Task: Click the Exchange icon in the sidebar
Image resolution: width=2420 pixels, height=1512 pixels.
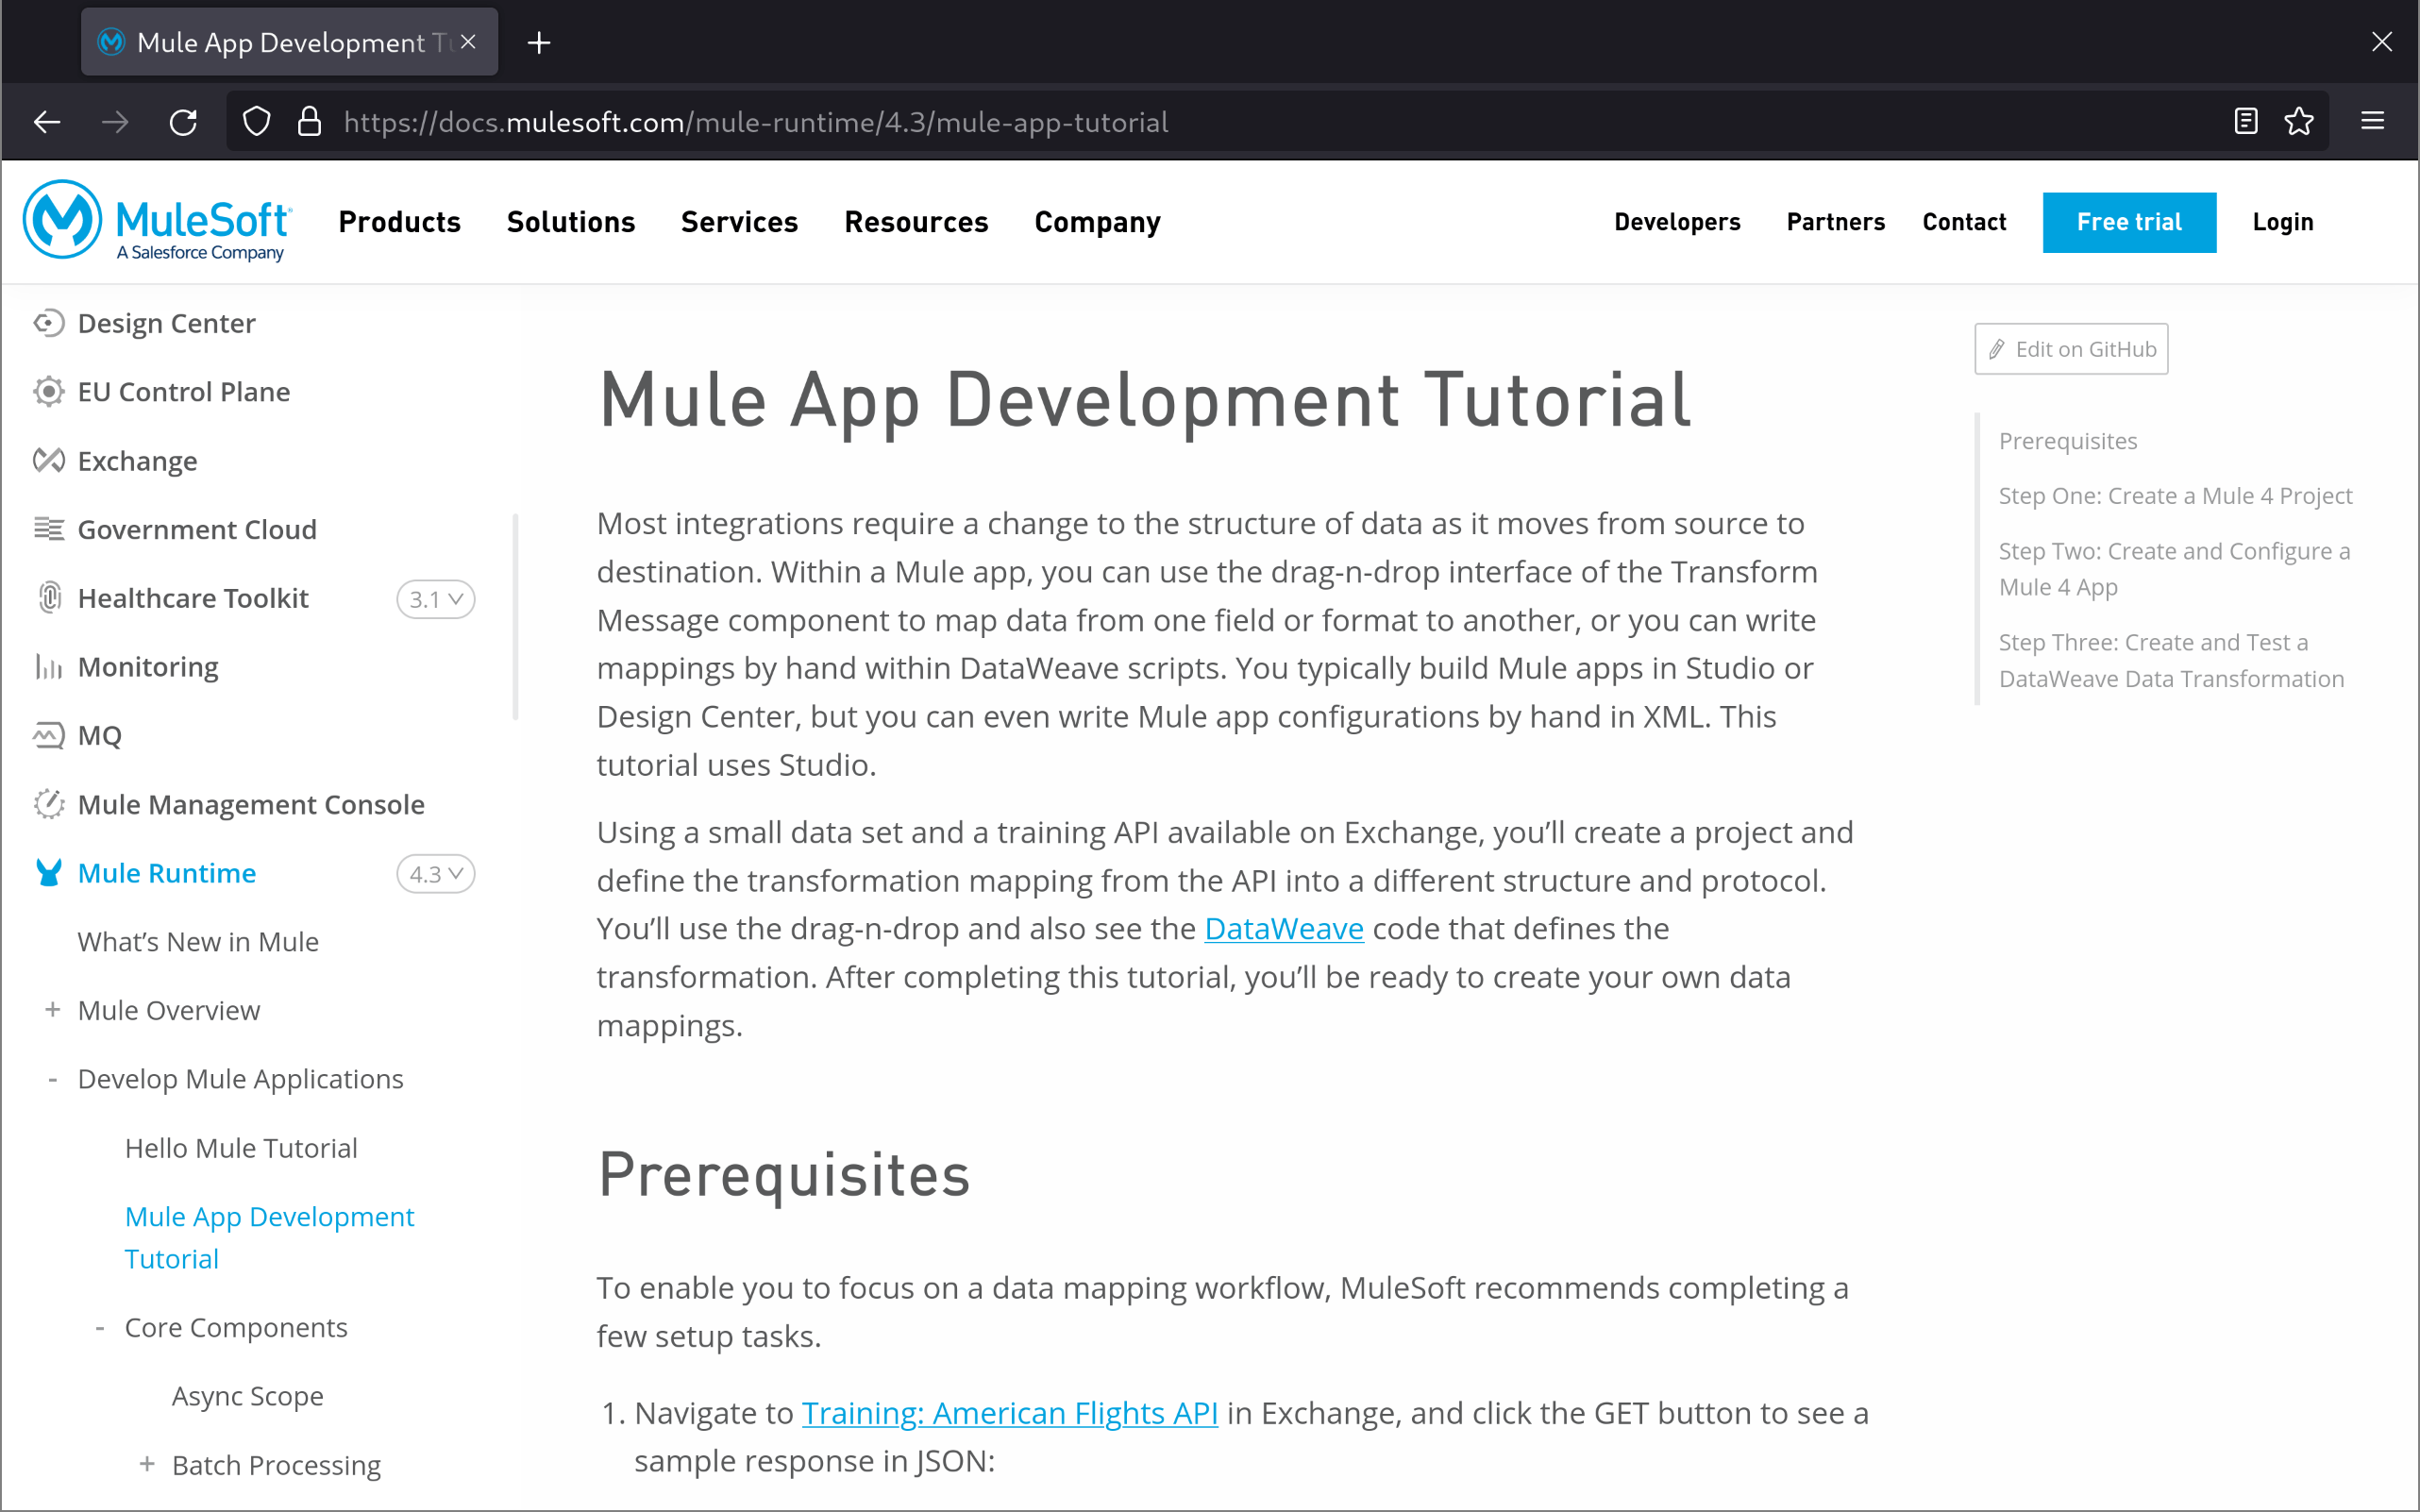Action: click(x=48, y=460)
